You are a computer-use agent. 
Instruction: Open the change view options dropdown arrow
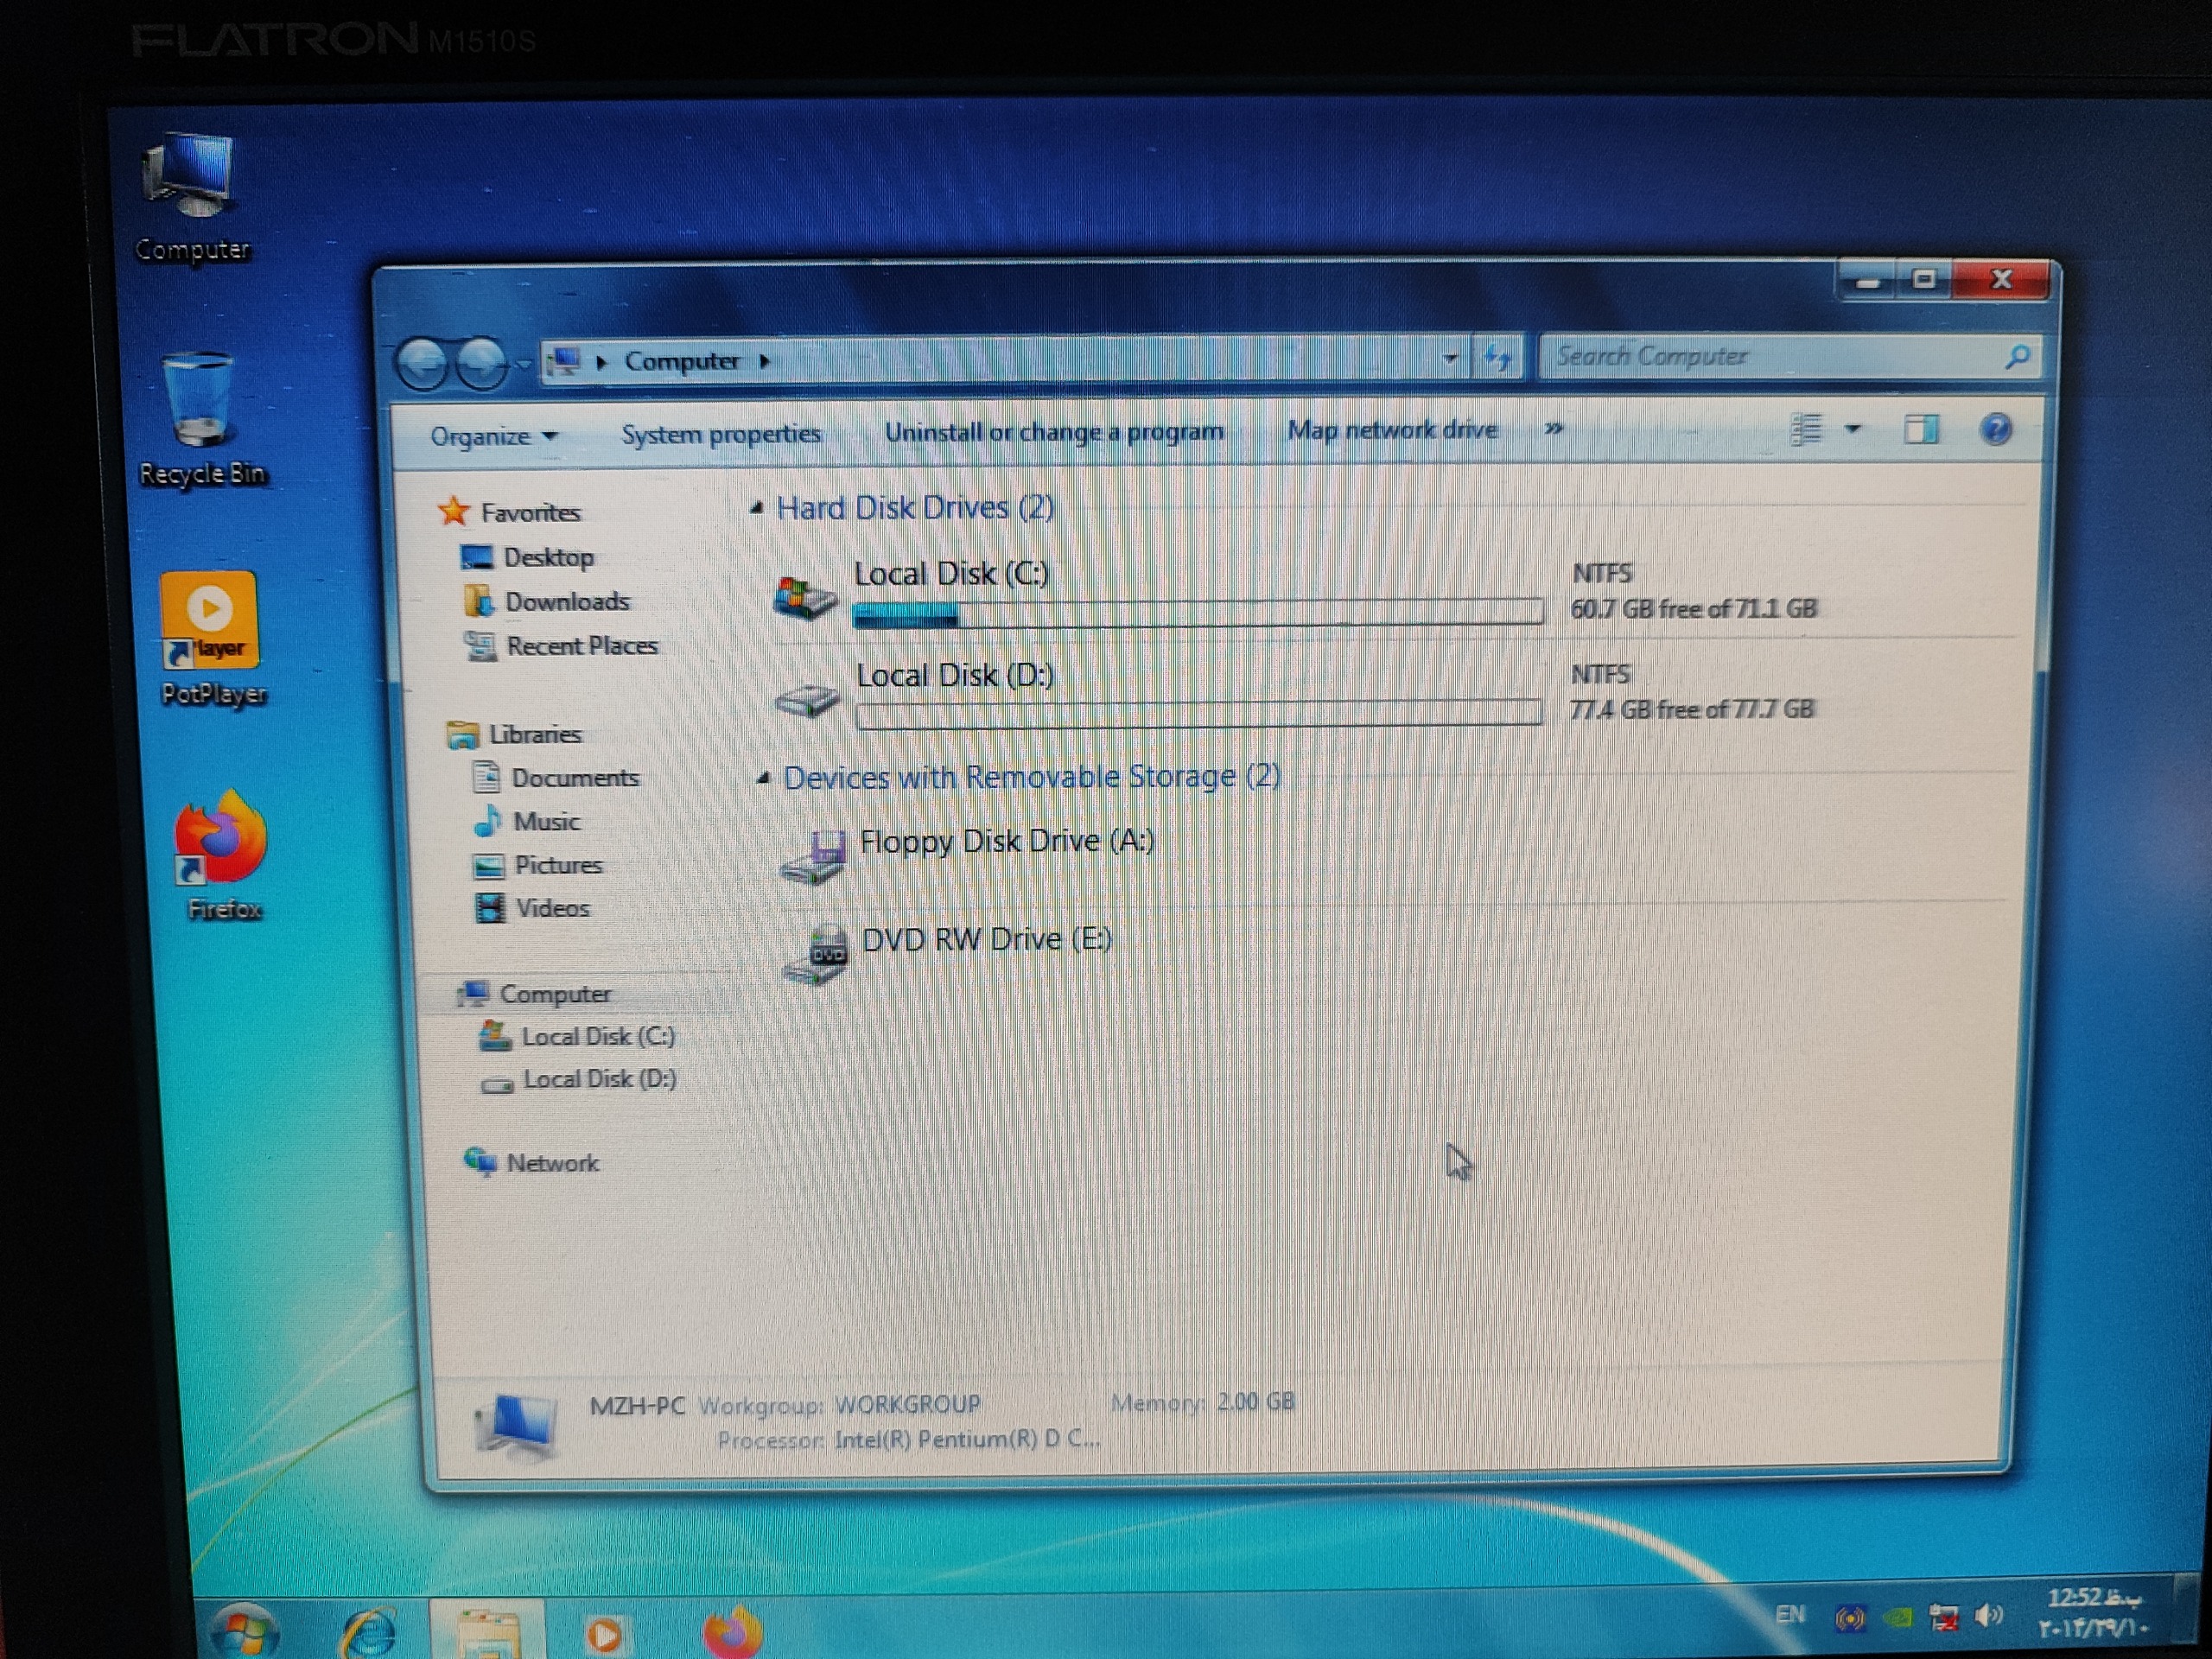pyautogui.click(x=1853, y=430)
